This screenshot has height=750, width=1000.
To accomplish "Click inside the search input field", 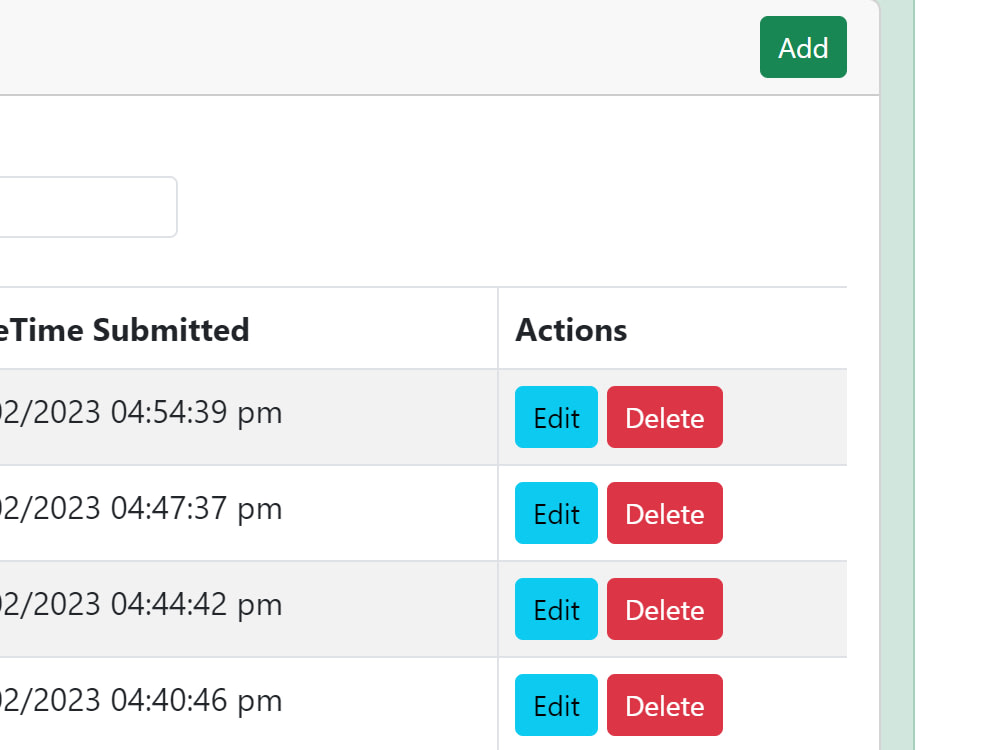I will (90, 207).
